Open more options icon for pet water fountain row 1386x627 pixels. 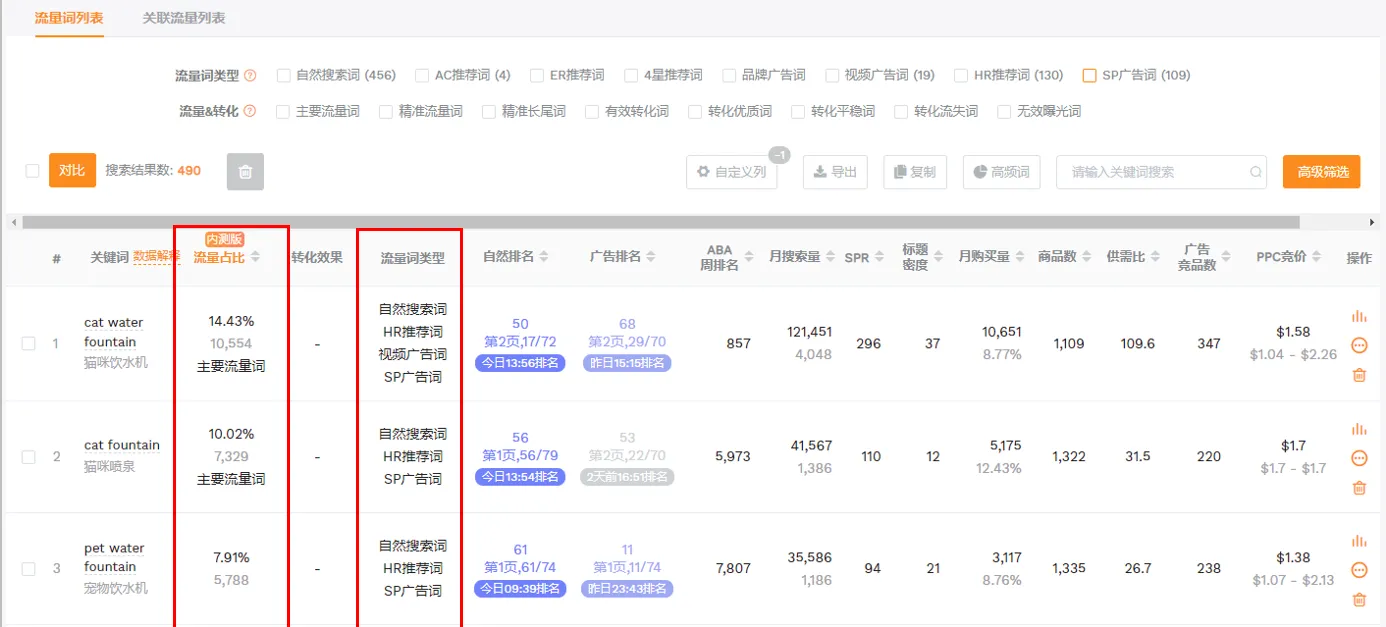pyautogui.click(x=1359, y=570)
